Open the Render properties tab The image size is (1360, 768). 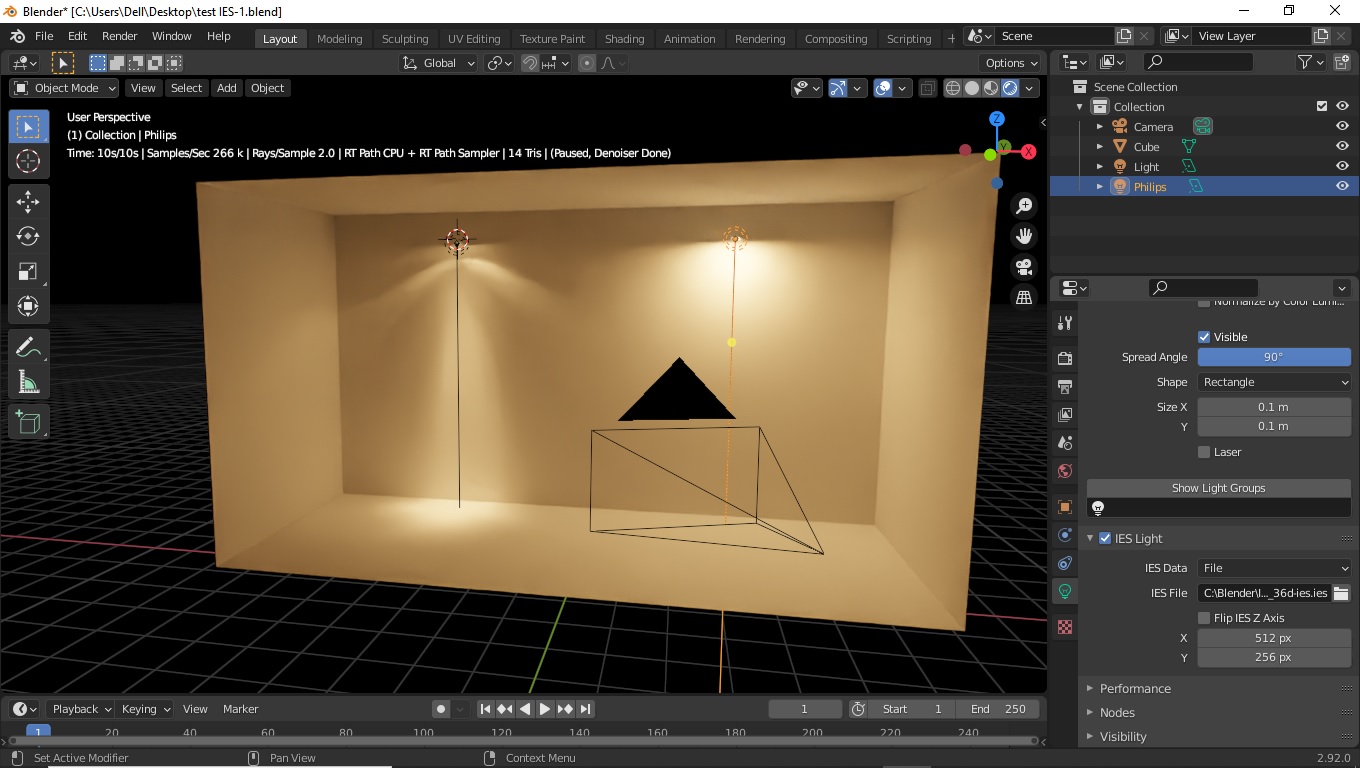(x=1065, y=359)
